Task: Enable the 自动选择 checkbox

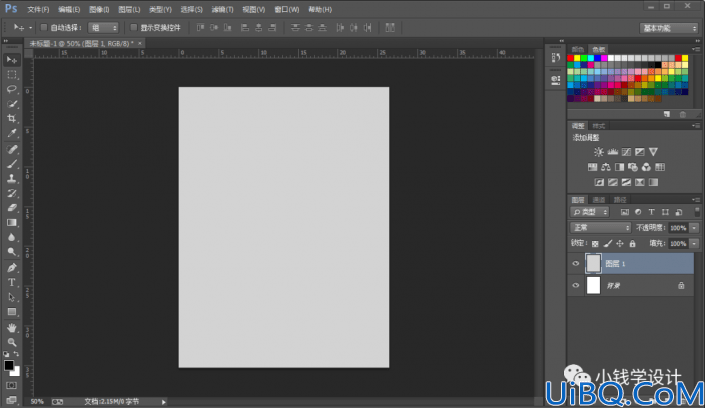Action: tap(44, 28)
